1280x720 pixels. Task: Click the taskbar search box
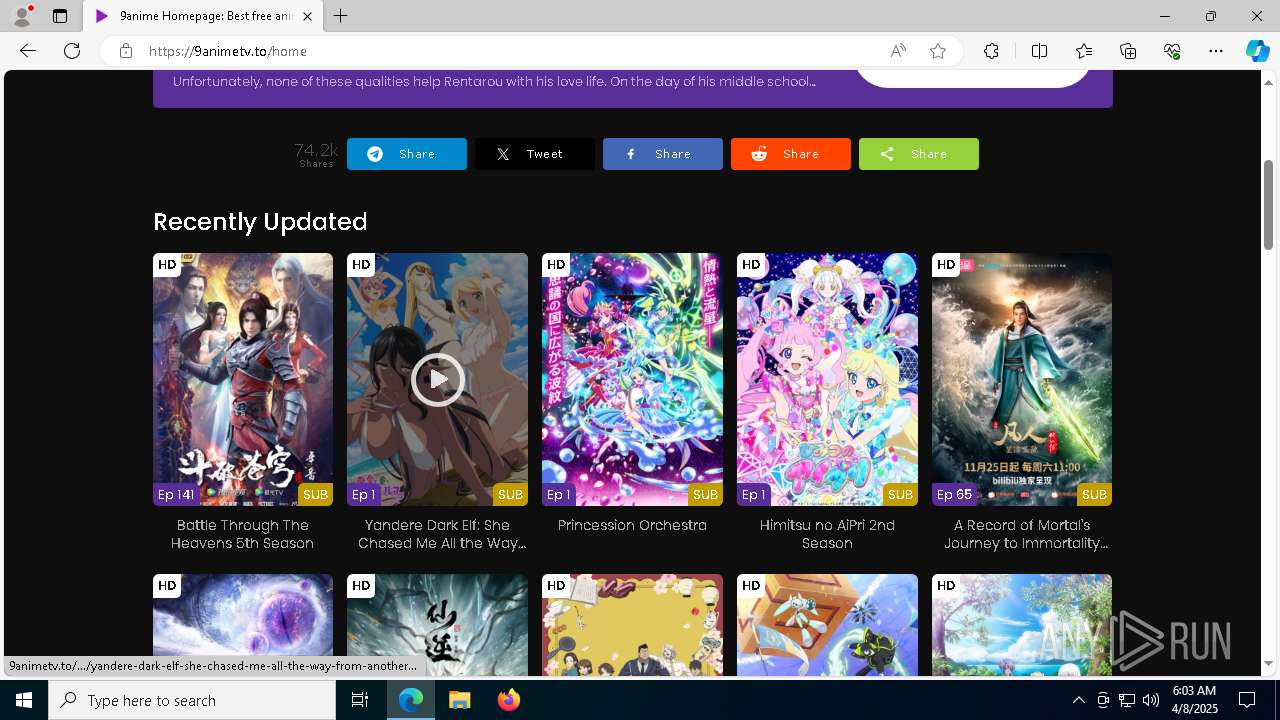point(192,700)
